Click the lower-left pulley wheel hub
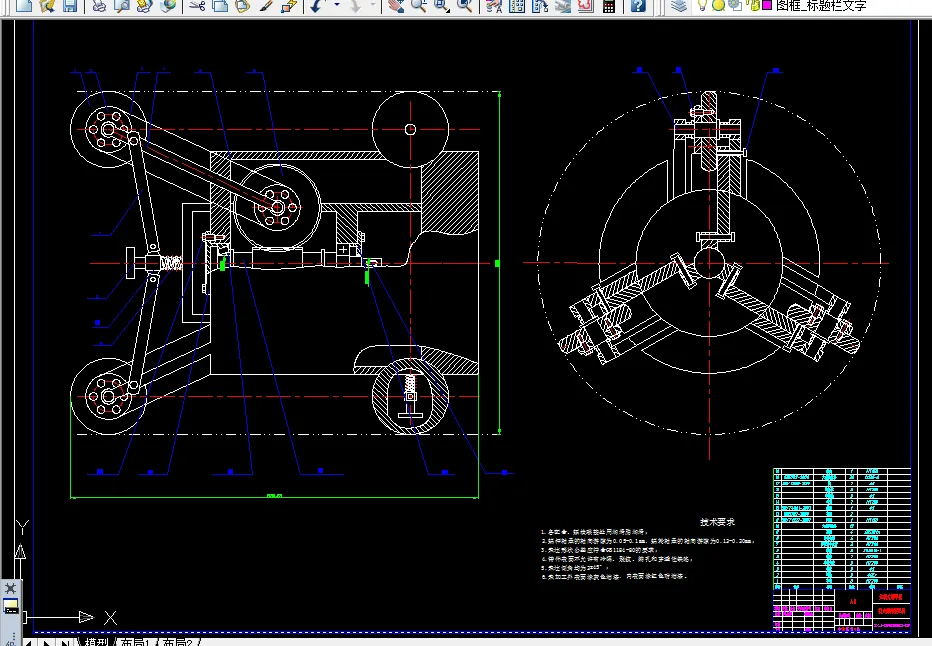Image resolution: width=932 pixels, height=646 pixels. (108, 396)
